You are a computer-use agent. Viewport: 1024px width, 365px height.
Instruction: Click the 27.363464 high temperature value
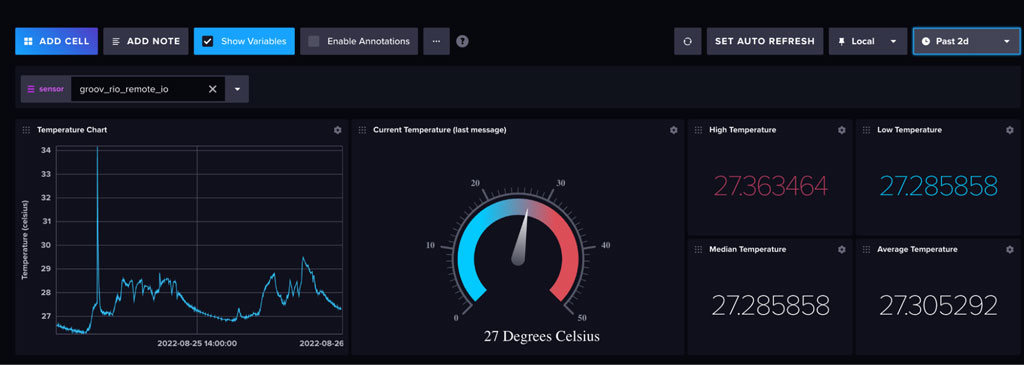coord(770,186)
